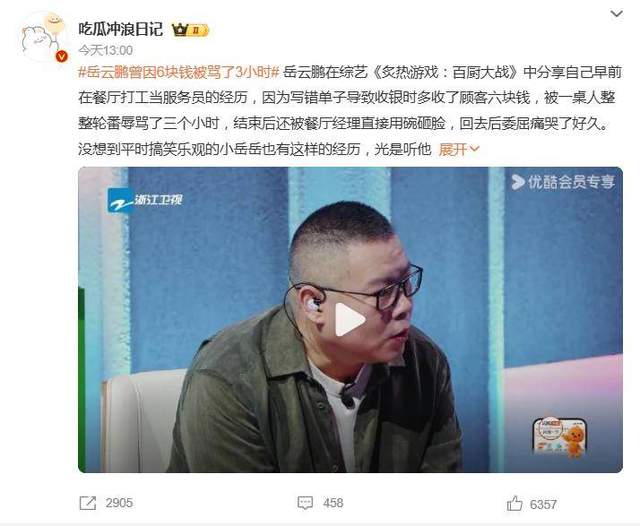The image size is (640, 526).
Task: Play the embedded video
Action: click(350, 320)
